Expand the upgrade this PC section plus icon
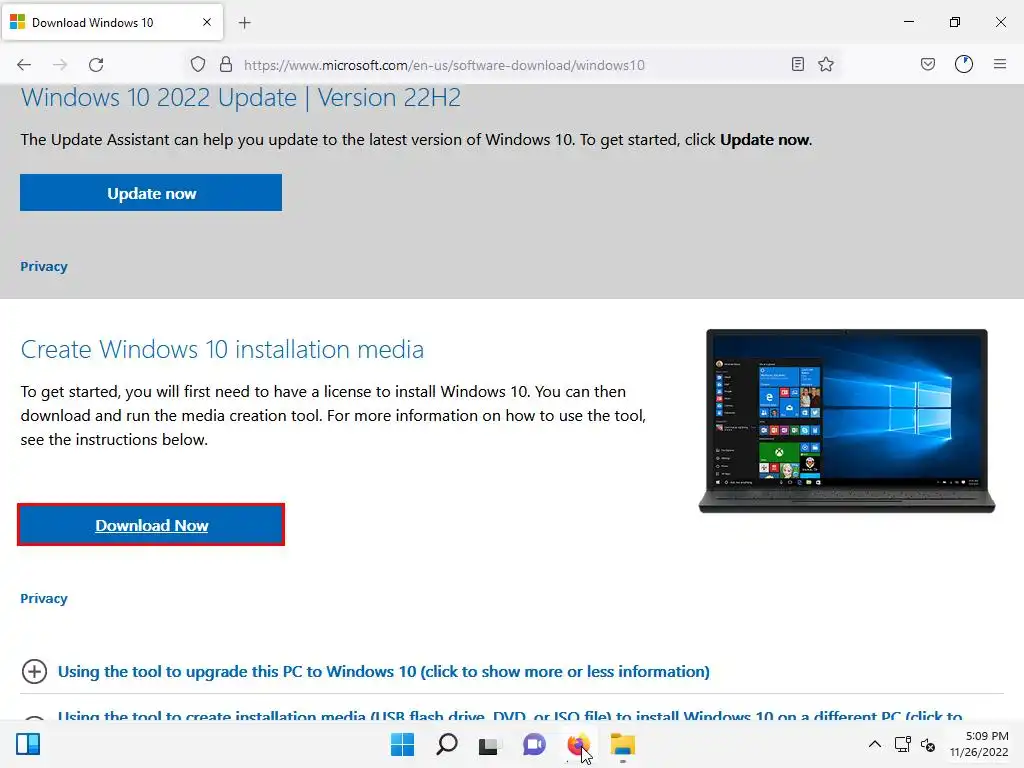1024x768 pixels. [x=35, y=671]
